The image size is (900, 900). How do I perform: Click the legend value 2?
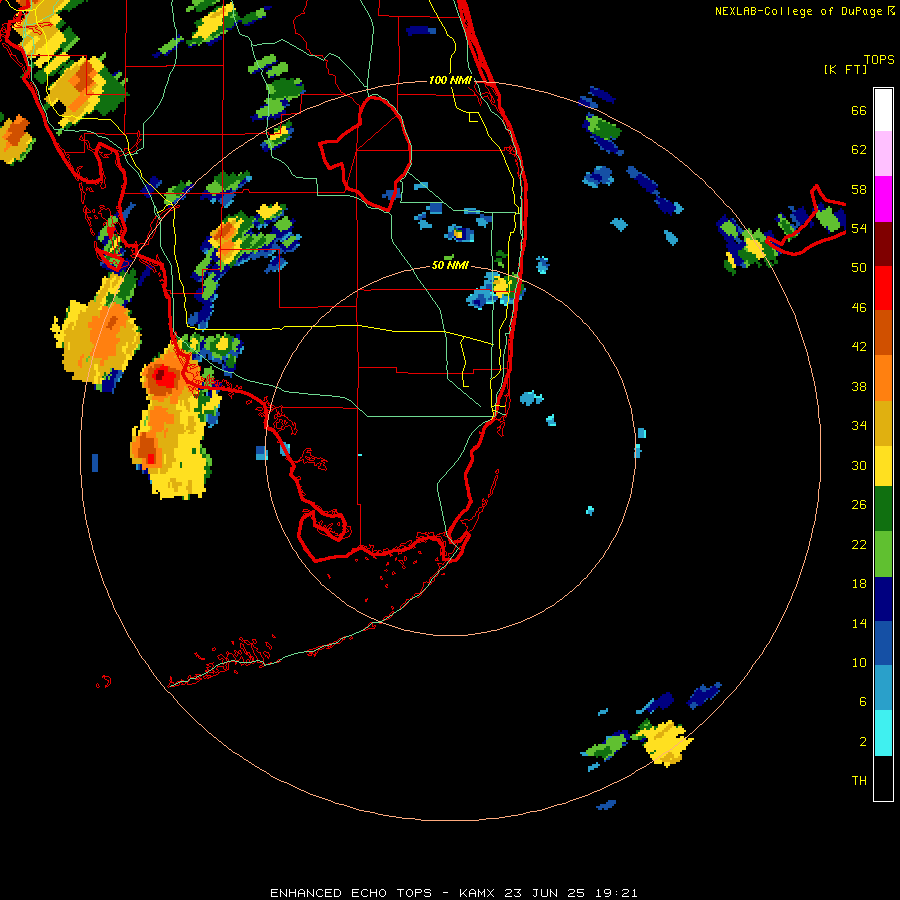(863, 742)
